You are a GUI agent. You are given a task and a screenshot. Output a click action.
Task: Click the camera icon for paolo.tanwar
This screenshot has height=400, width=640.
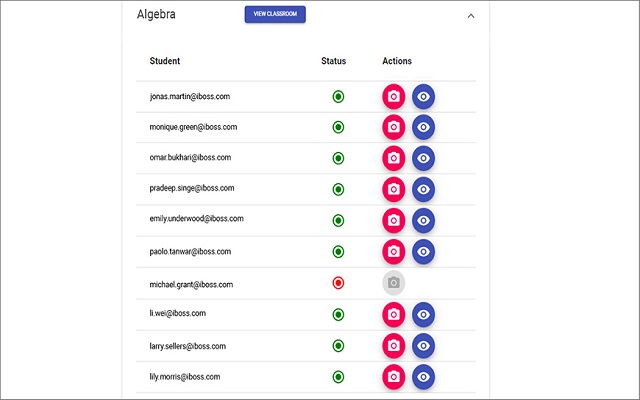click(393, 251)
